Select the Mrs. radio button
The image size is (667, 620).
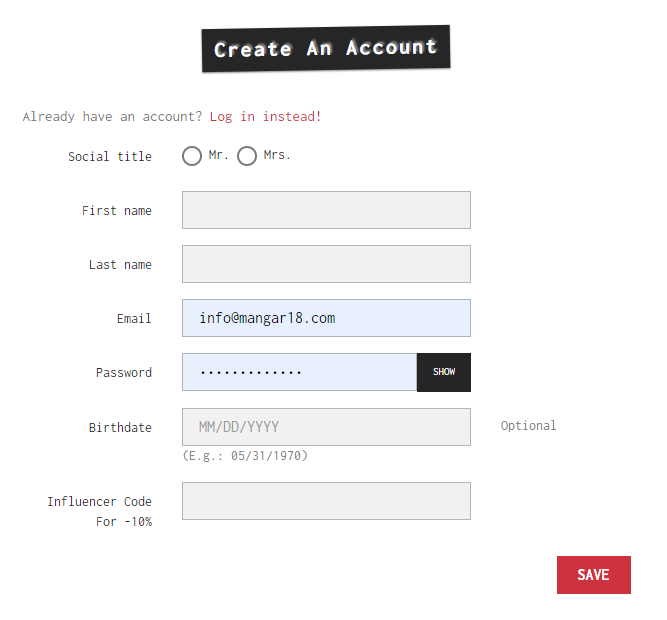(247, 156)
